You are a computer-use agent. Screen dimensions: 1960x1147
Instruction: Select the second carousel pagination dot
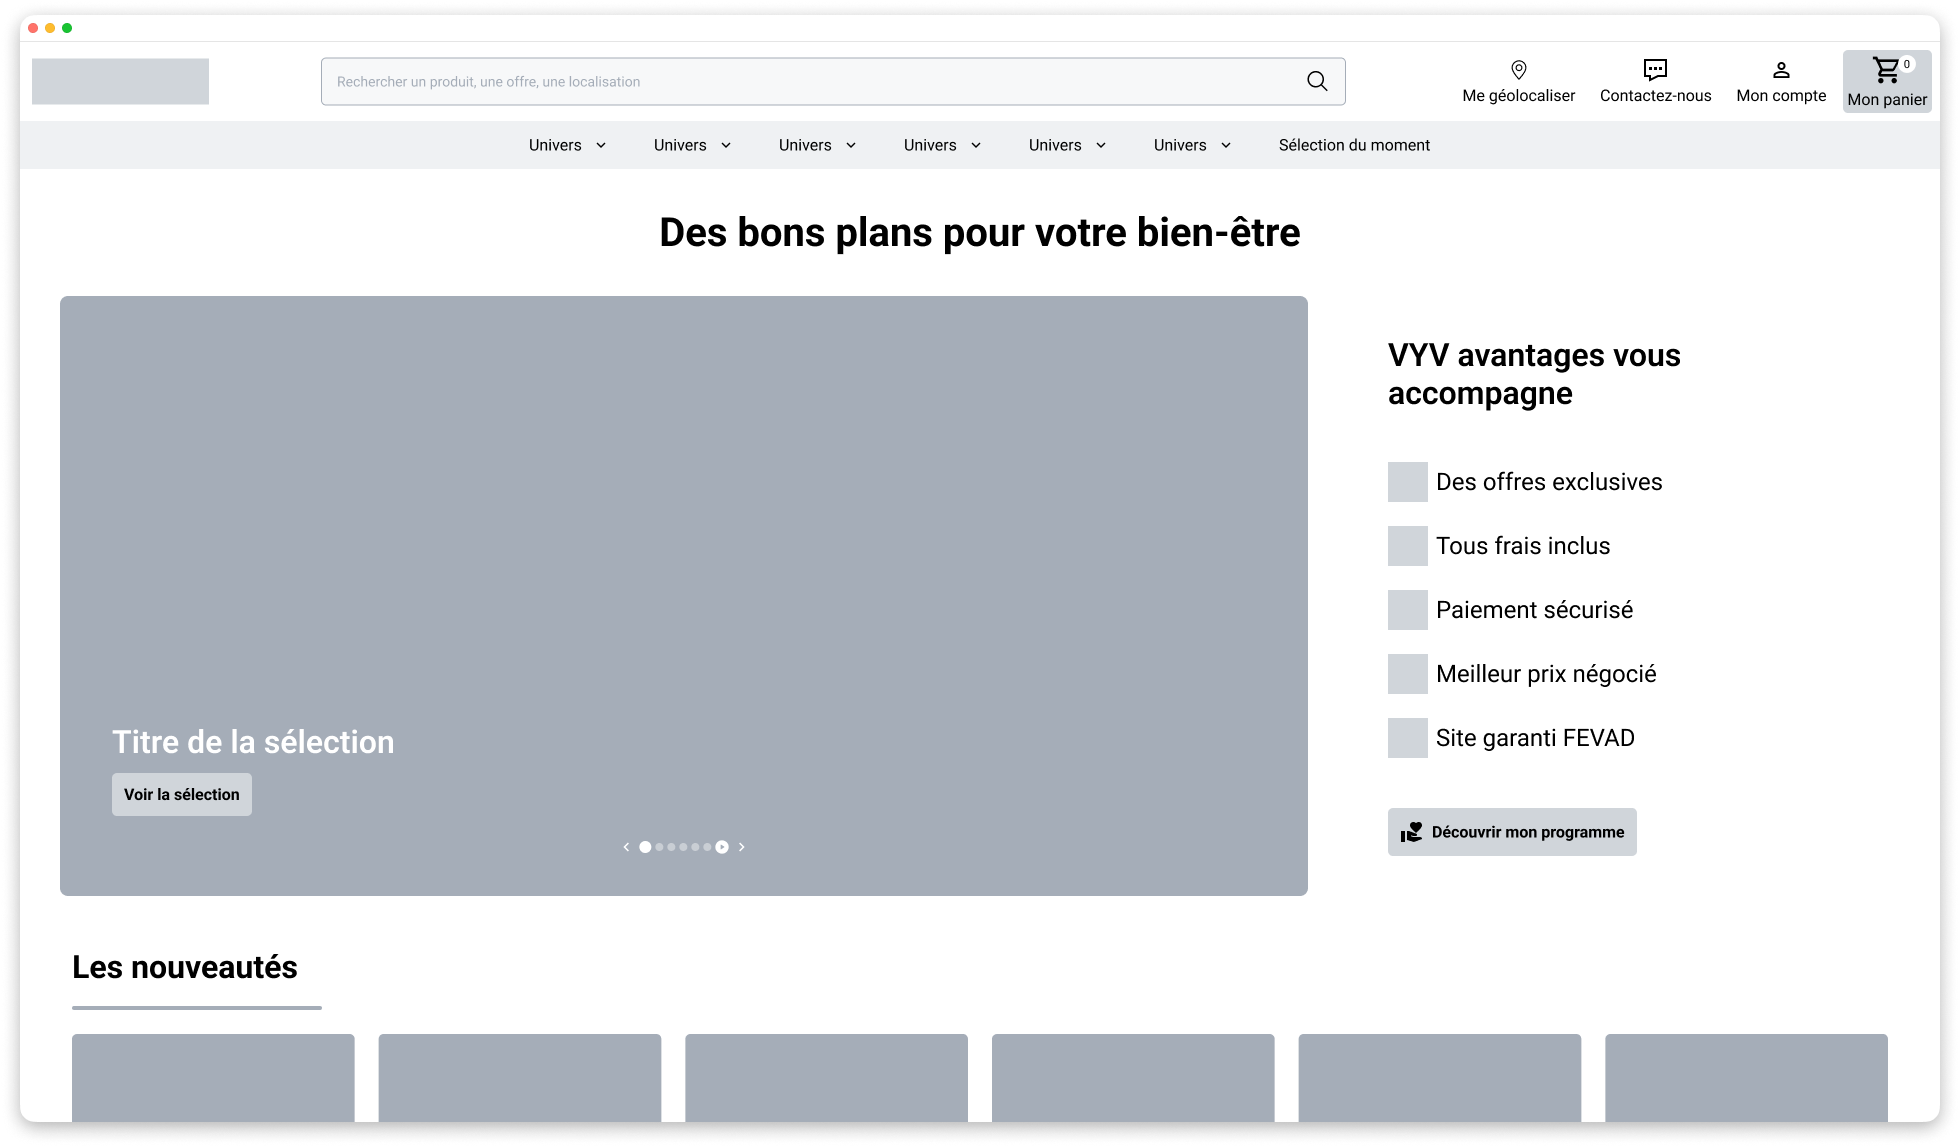(659, 847)
